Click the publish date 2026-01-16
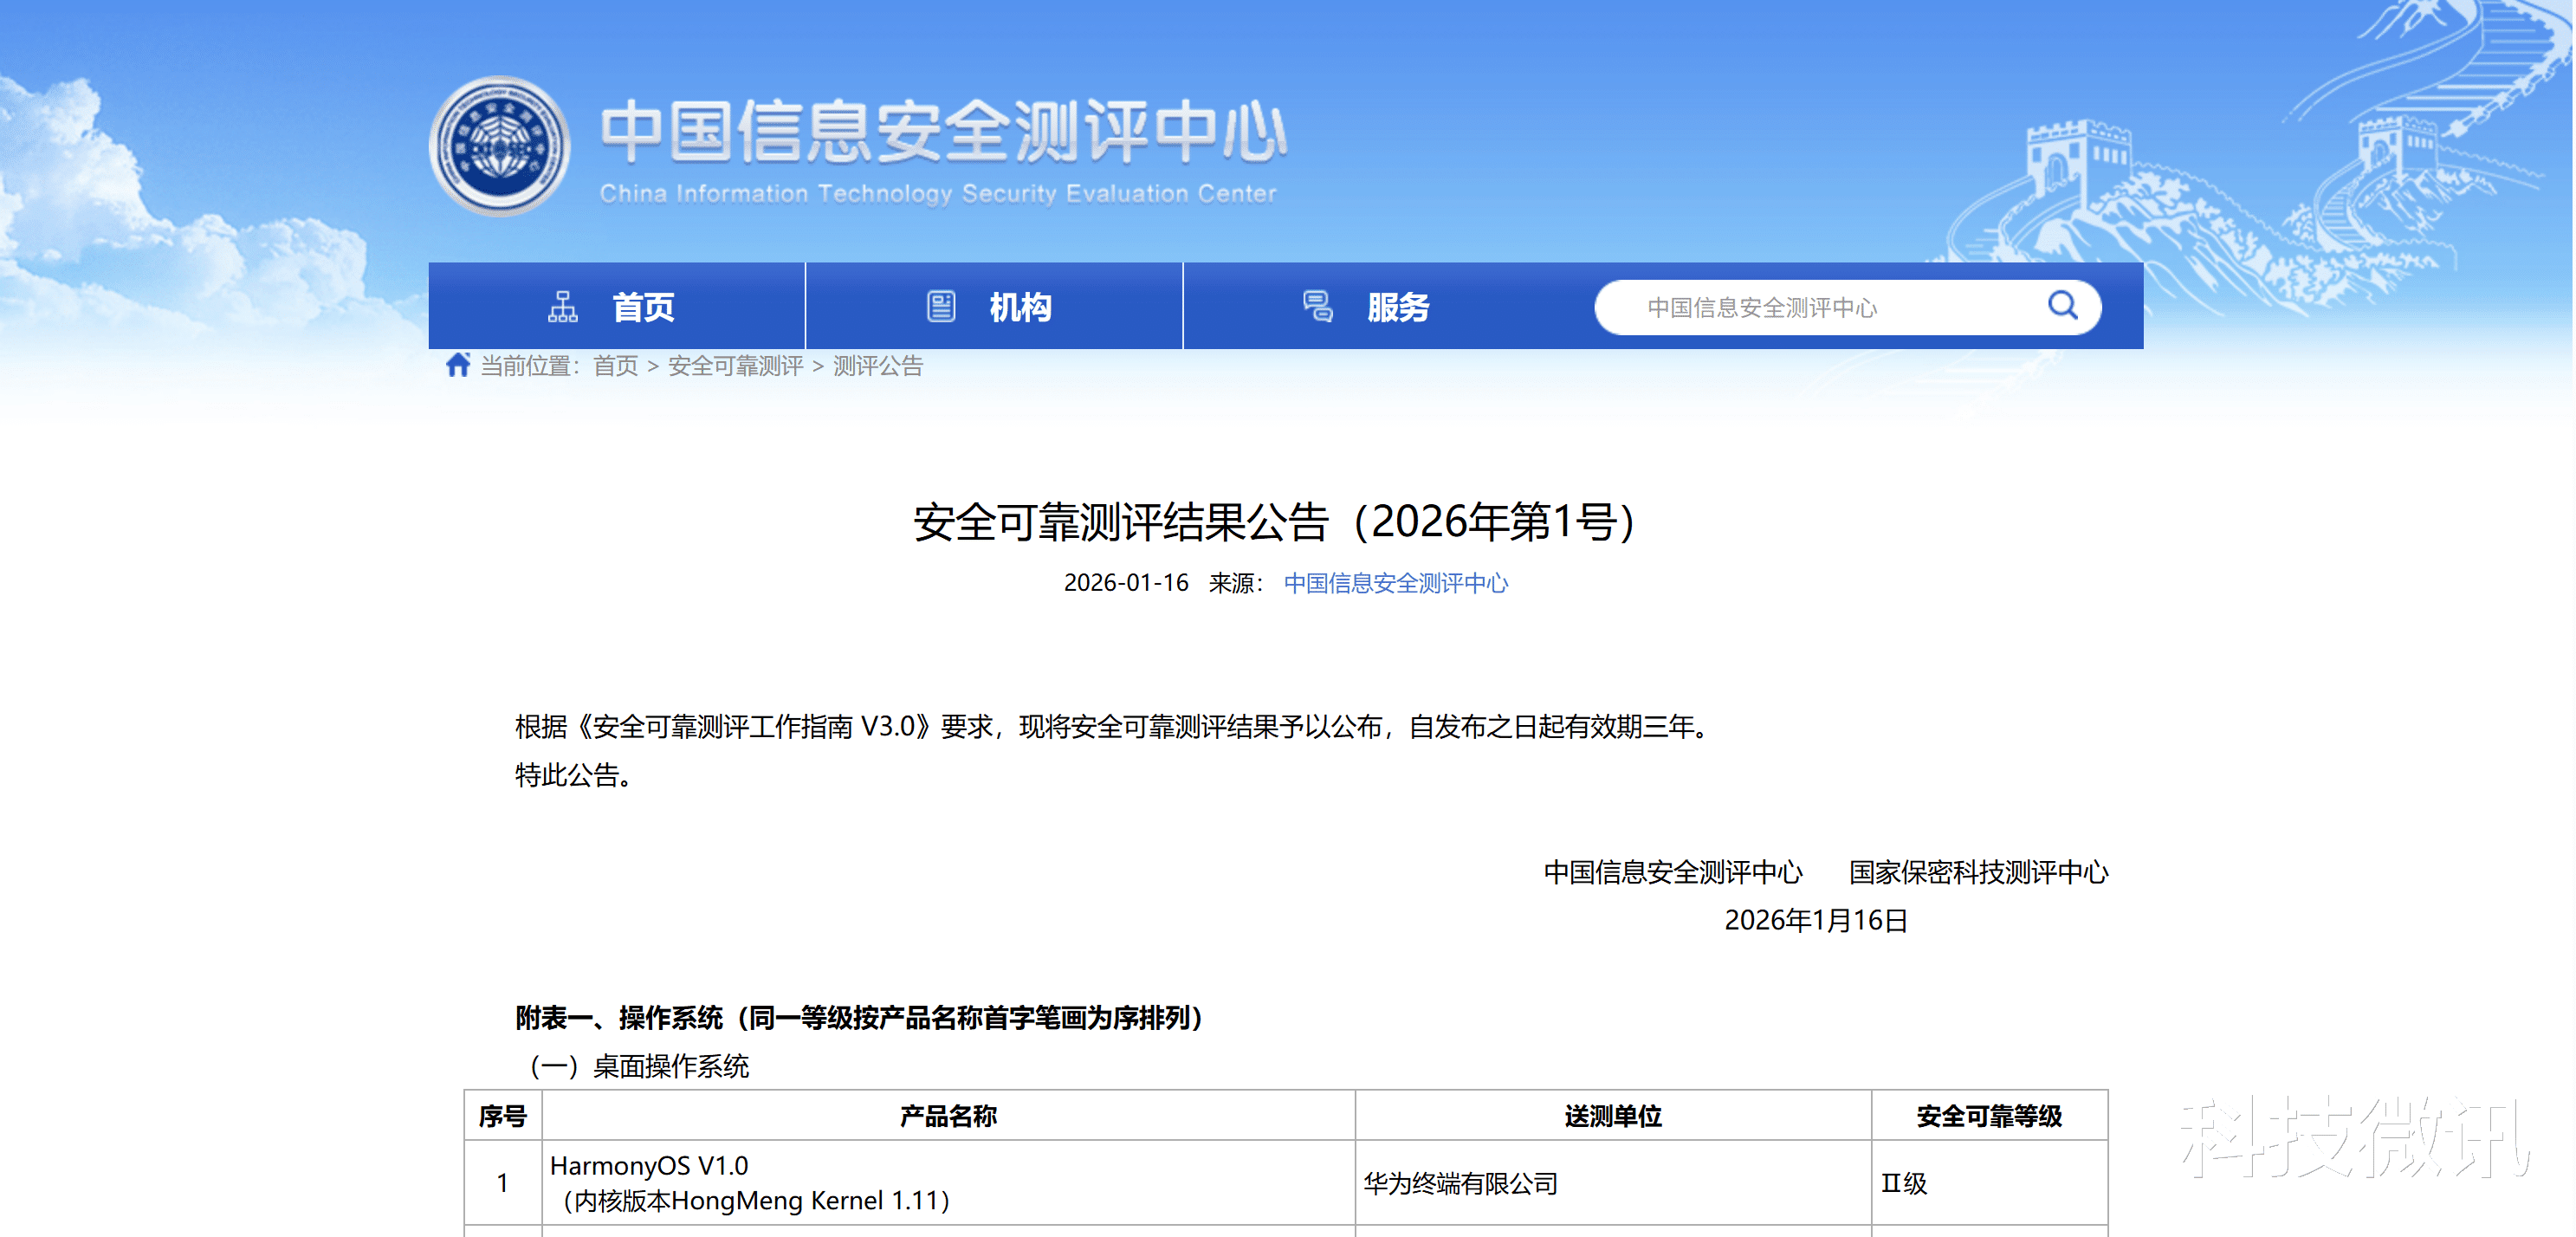The width and height of the screenshot is (2576, 1237). pos(1126,583)
